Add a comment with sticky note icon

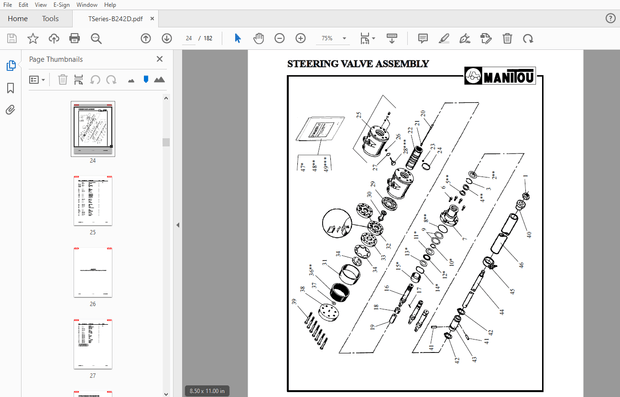tap(423, 38)
